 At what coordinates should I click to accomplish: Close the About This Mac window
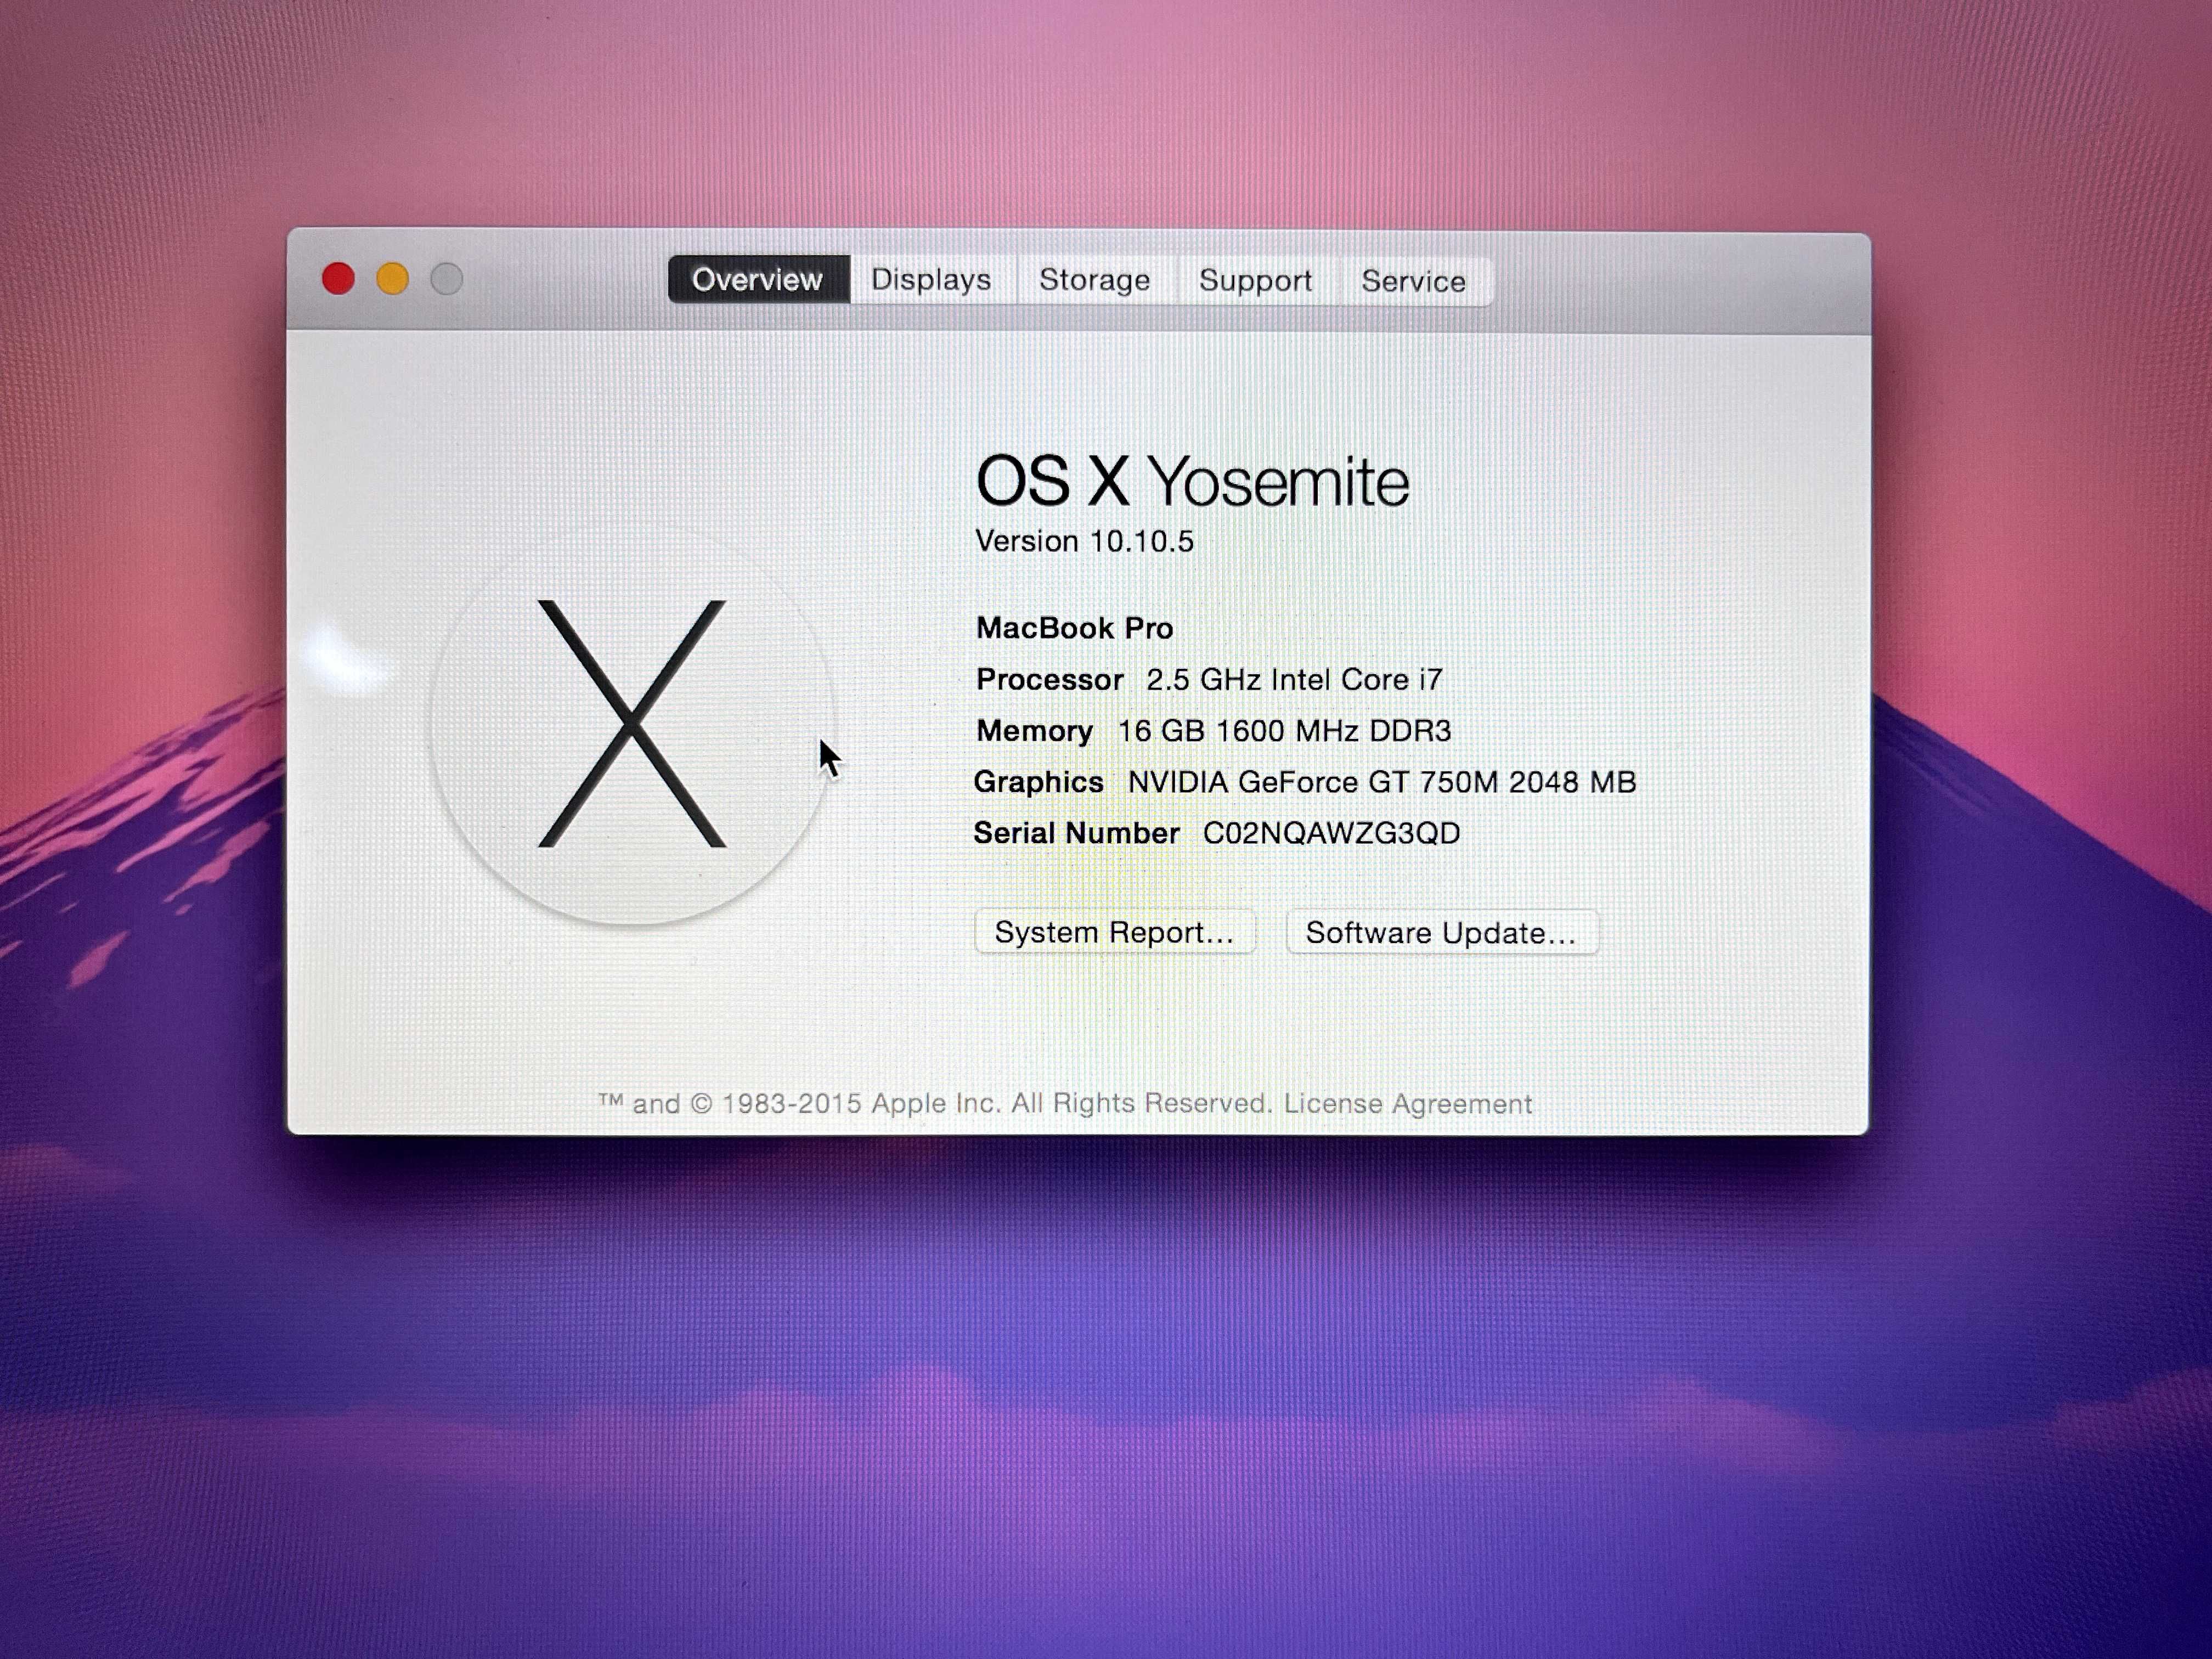pos(338,278)
